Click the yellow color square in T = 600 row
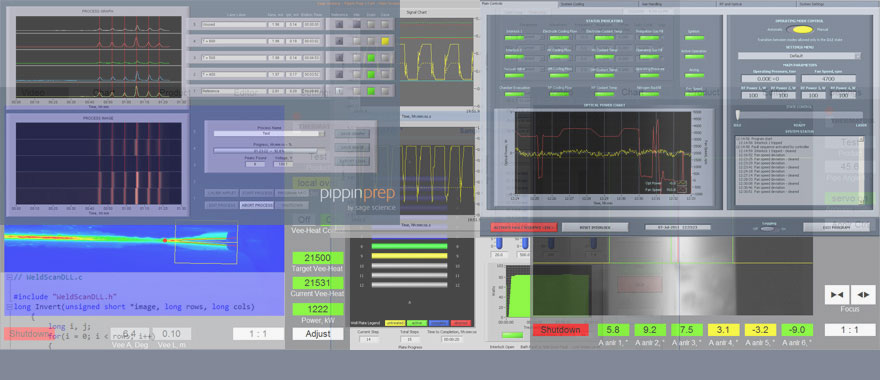 (x=385, y=41)
